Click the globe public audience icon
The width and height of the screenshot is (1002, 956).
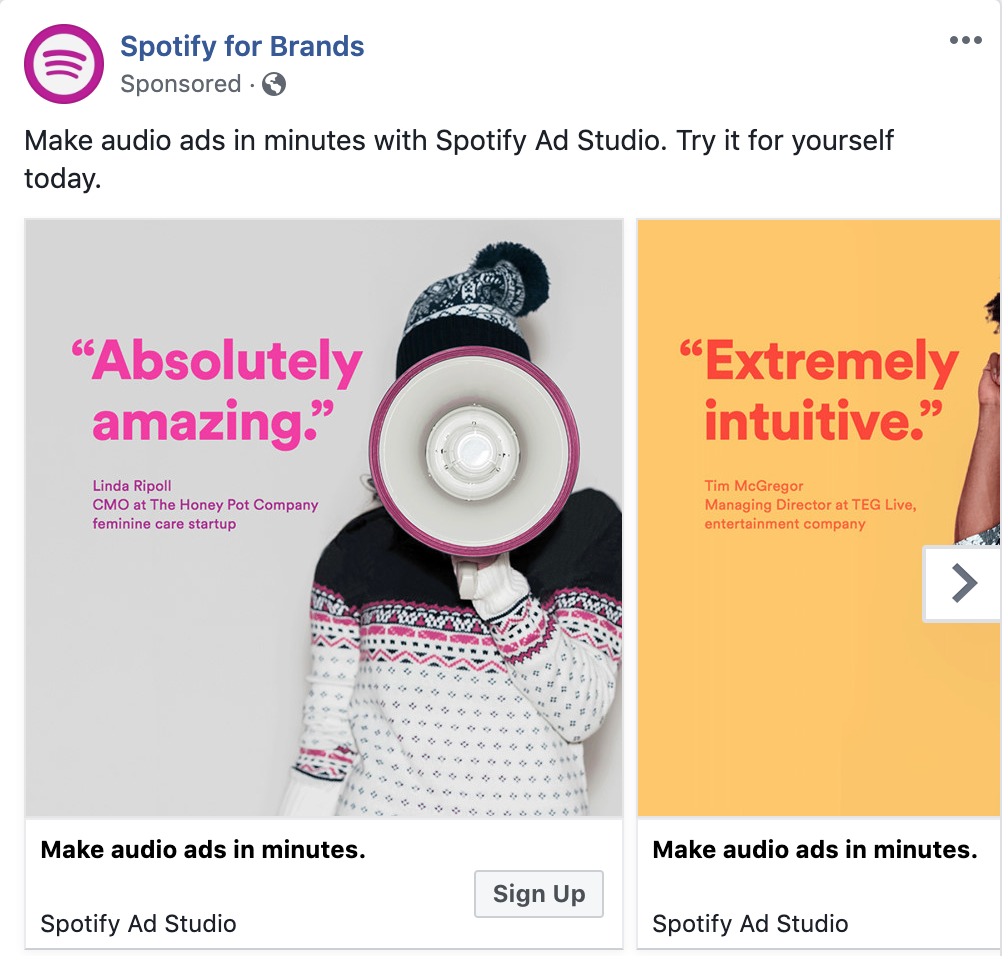click(x=274, y=84)
